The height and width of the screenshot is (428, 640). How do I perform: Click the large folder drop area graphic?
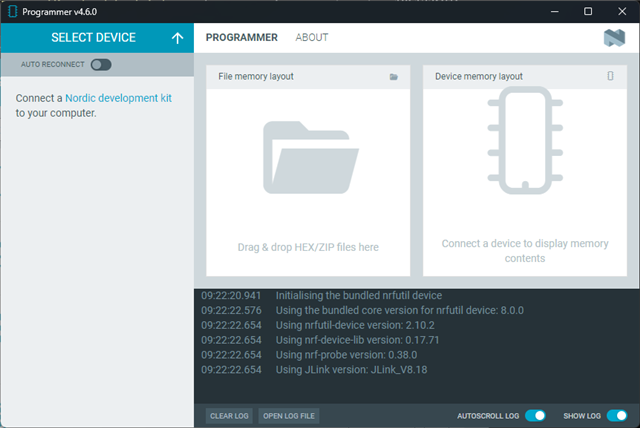click(x=311, y=157)
